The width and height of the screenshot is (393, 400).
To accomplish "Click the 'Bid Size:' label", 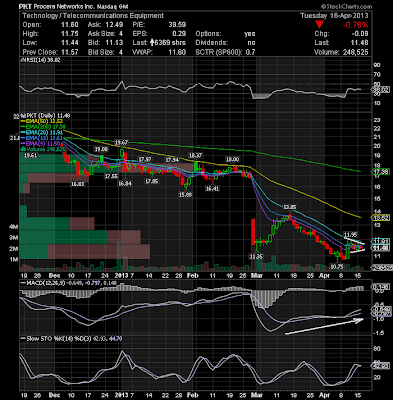I will [102, 52].
